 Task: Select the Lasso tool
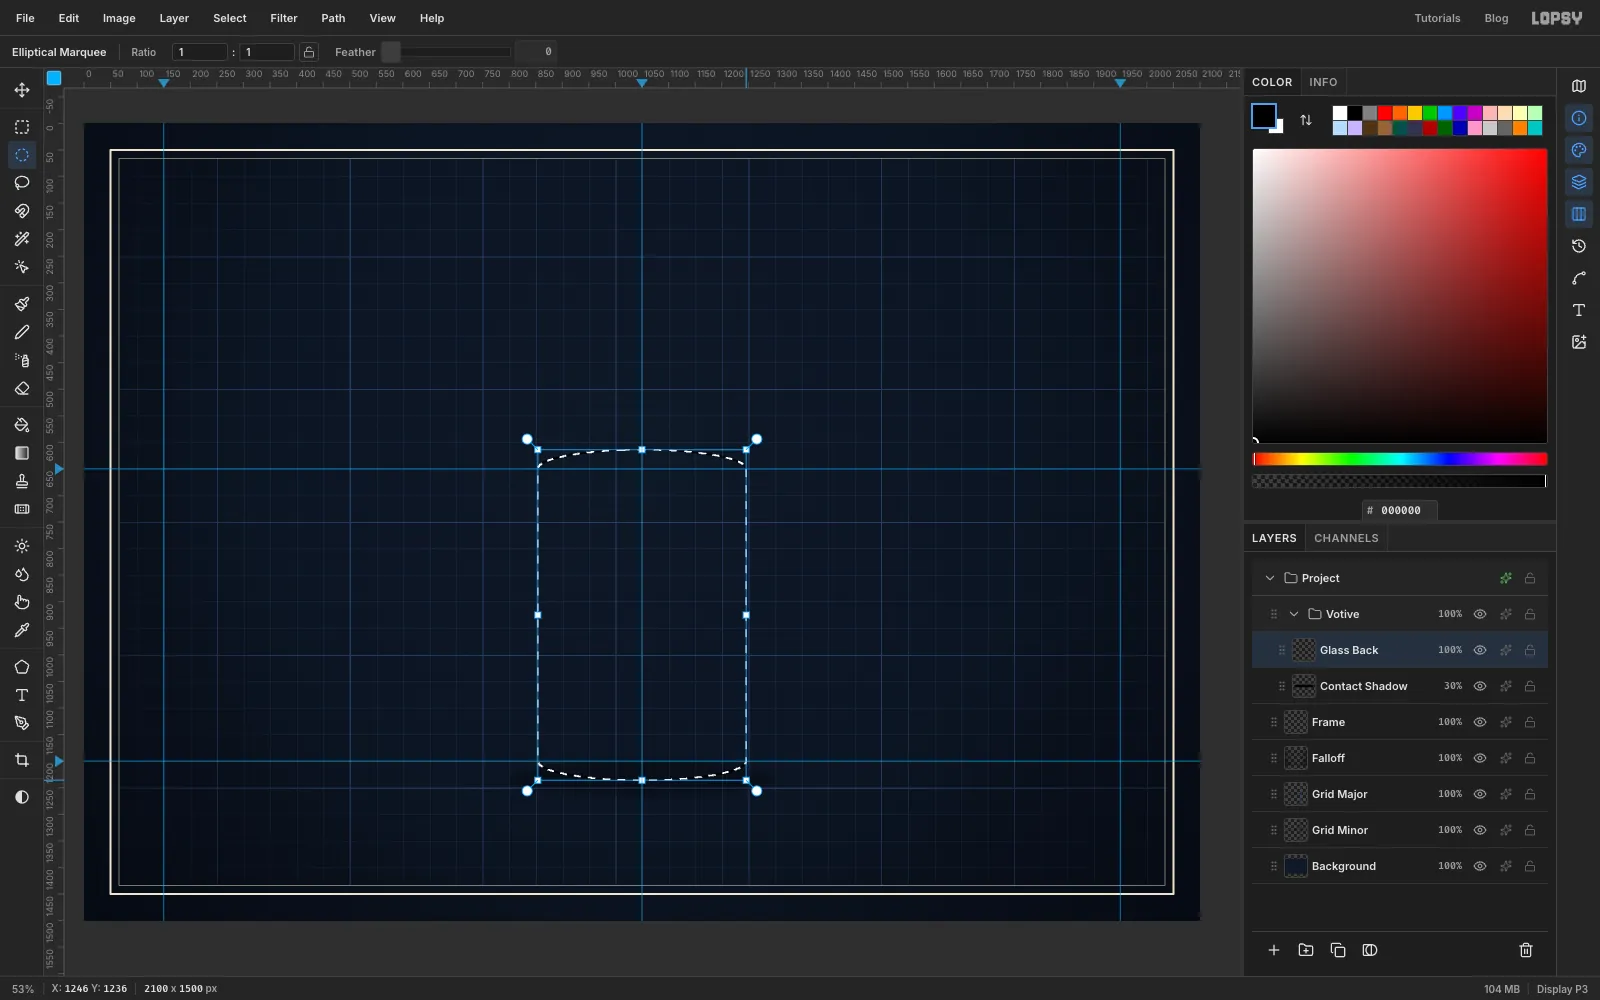22,183
